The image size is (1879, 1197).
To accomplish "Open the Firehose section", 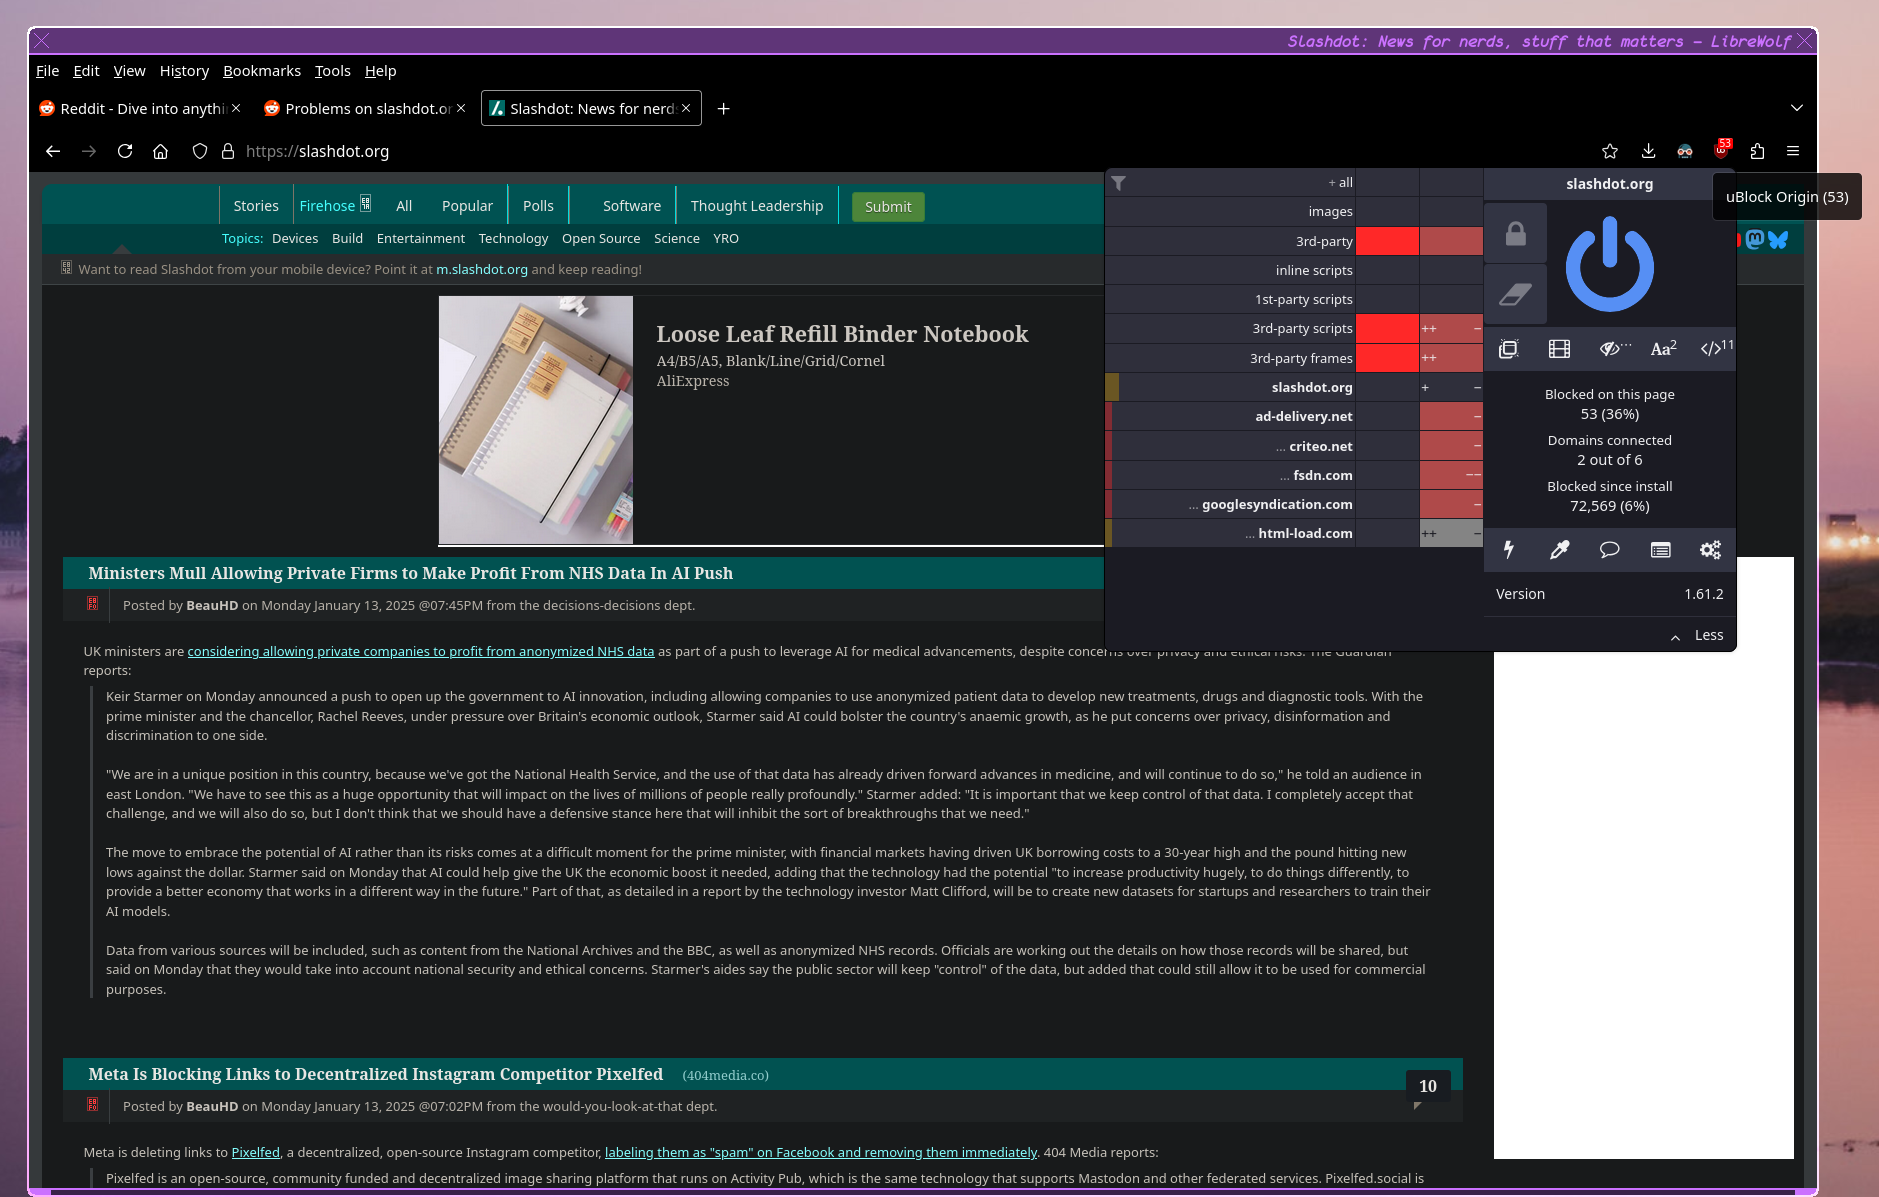I will [x=327, y=205].
